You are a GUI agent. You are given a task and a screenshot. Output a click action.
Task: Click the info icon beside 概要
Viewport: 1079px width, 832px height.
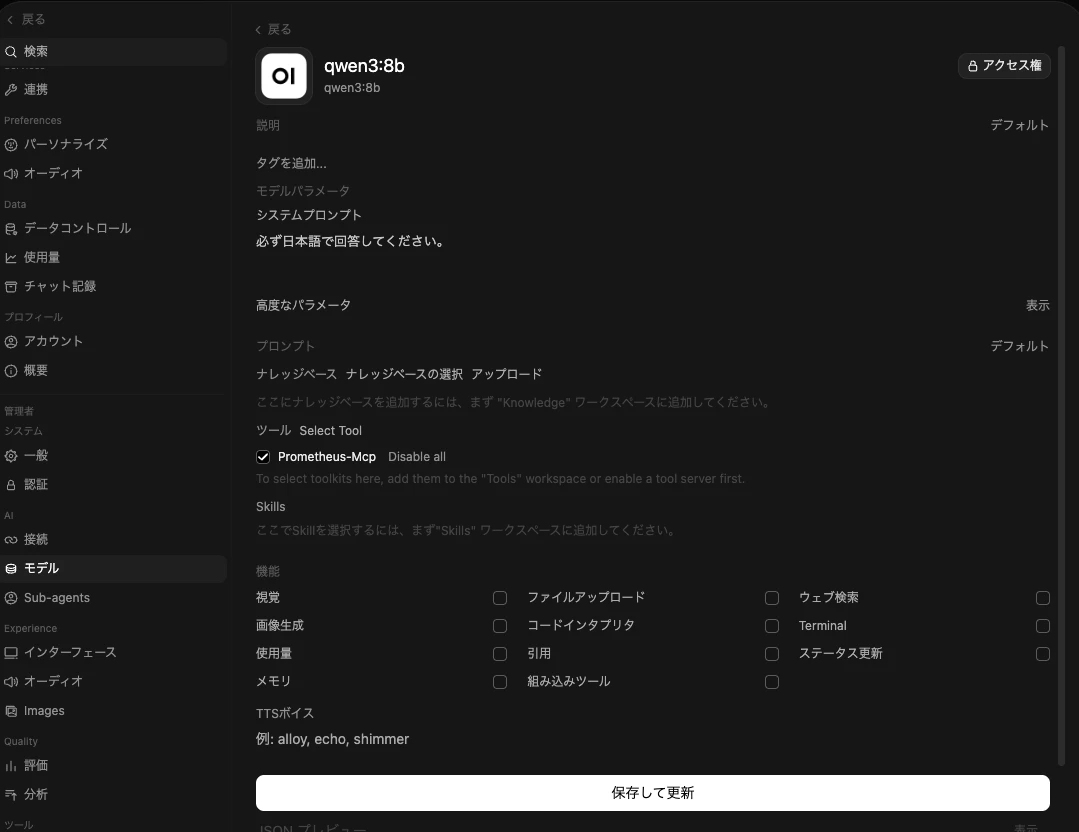click(11, 371)
